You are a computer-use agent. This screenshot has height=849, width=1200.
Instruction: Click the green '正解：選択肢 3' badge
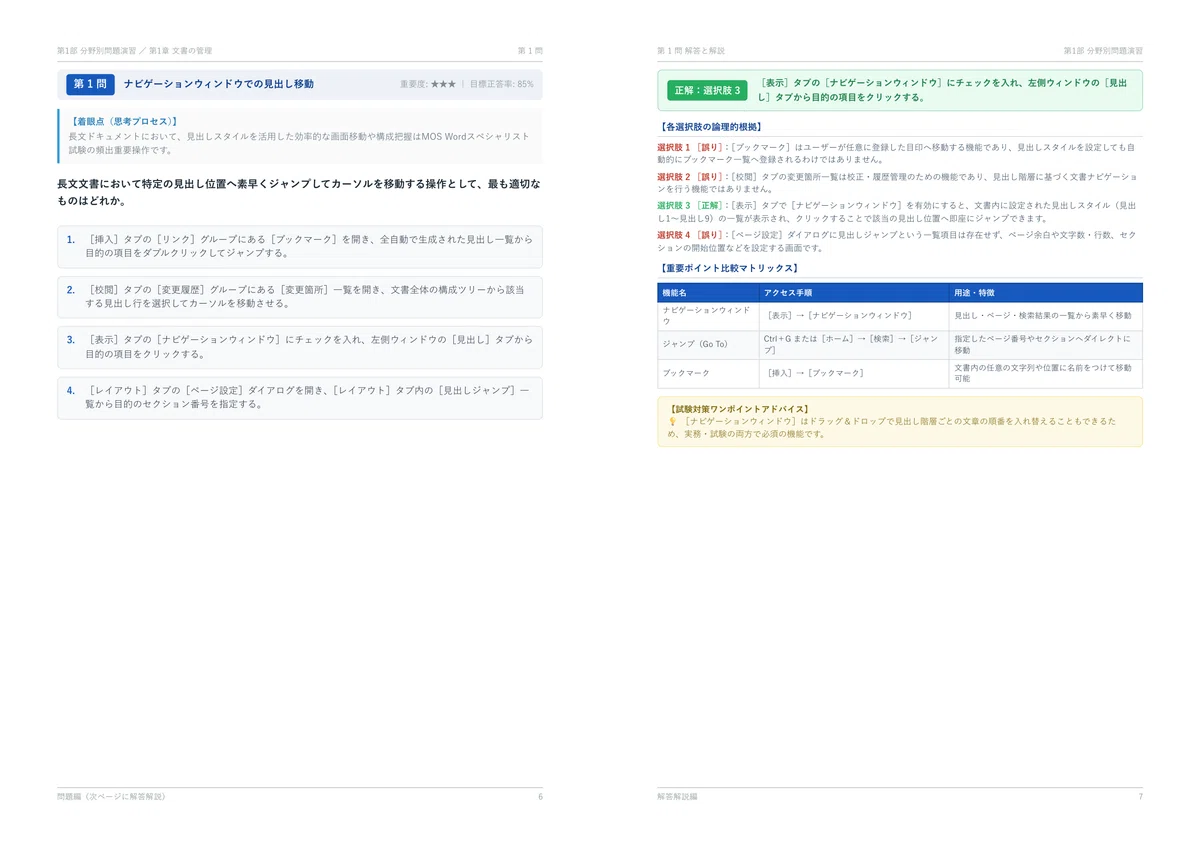coord(707,90)
